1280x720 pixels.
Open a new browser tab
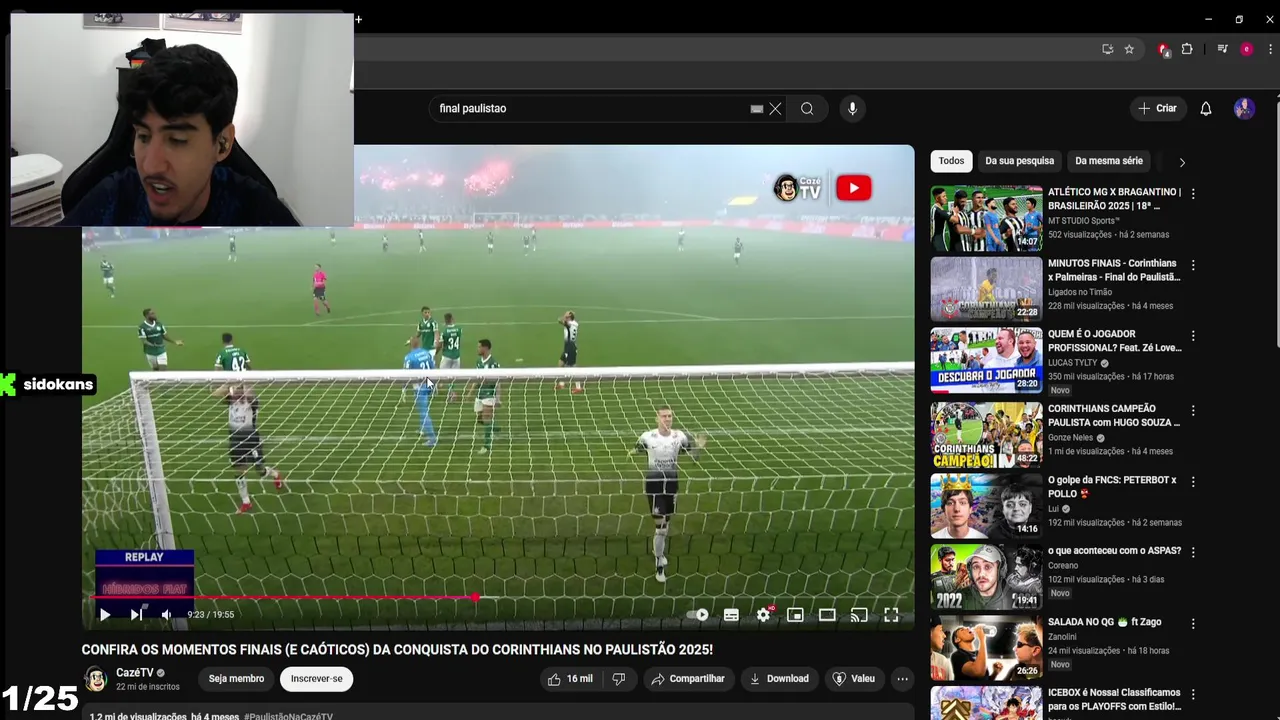(x=359, y=19)
